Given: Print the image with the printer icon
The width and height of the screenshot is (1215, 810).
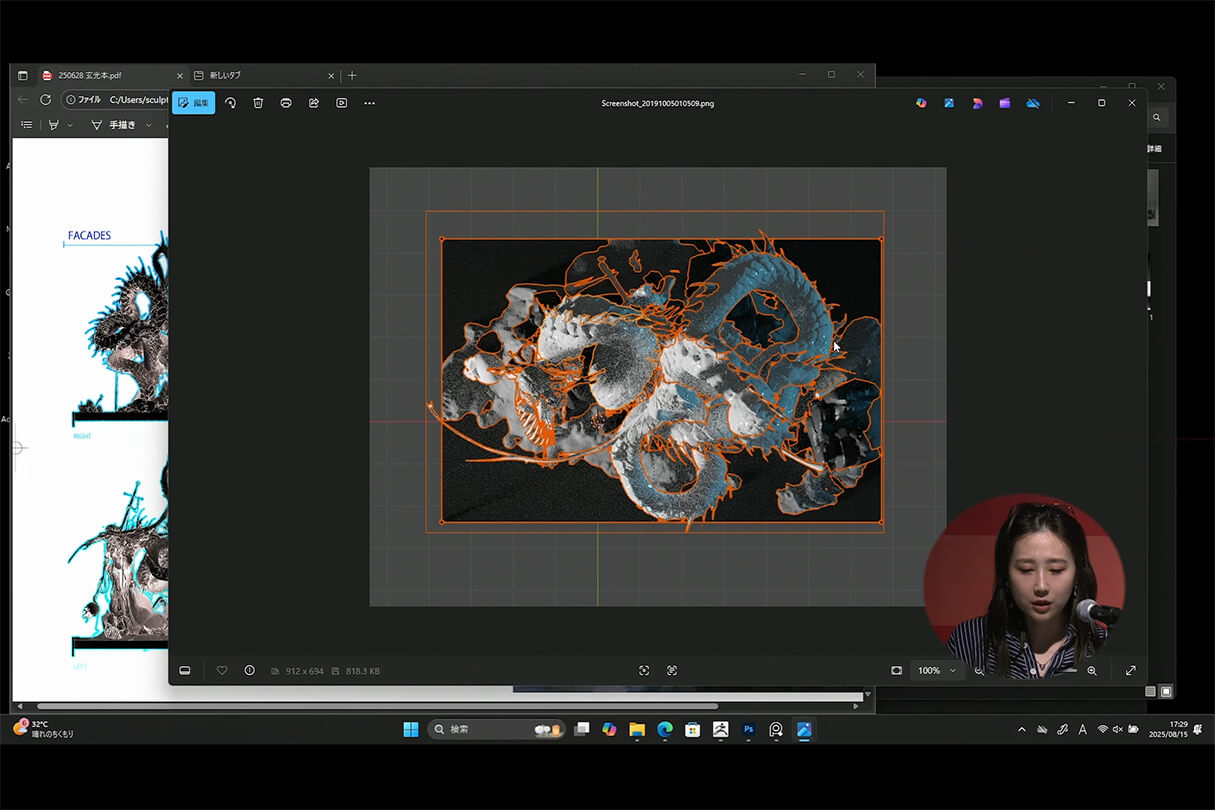Looking at the screenshot, I should (x=286, y=103).
